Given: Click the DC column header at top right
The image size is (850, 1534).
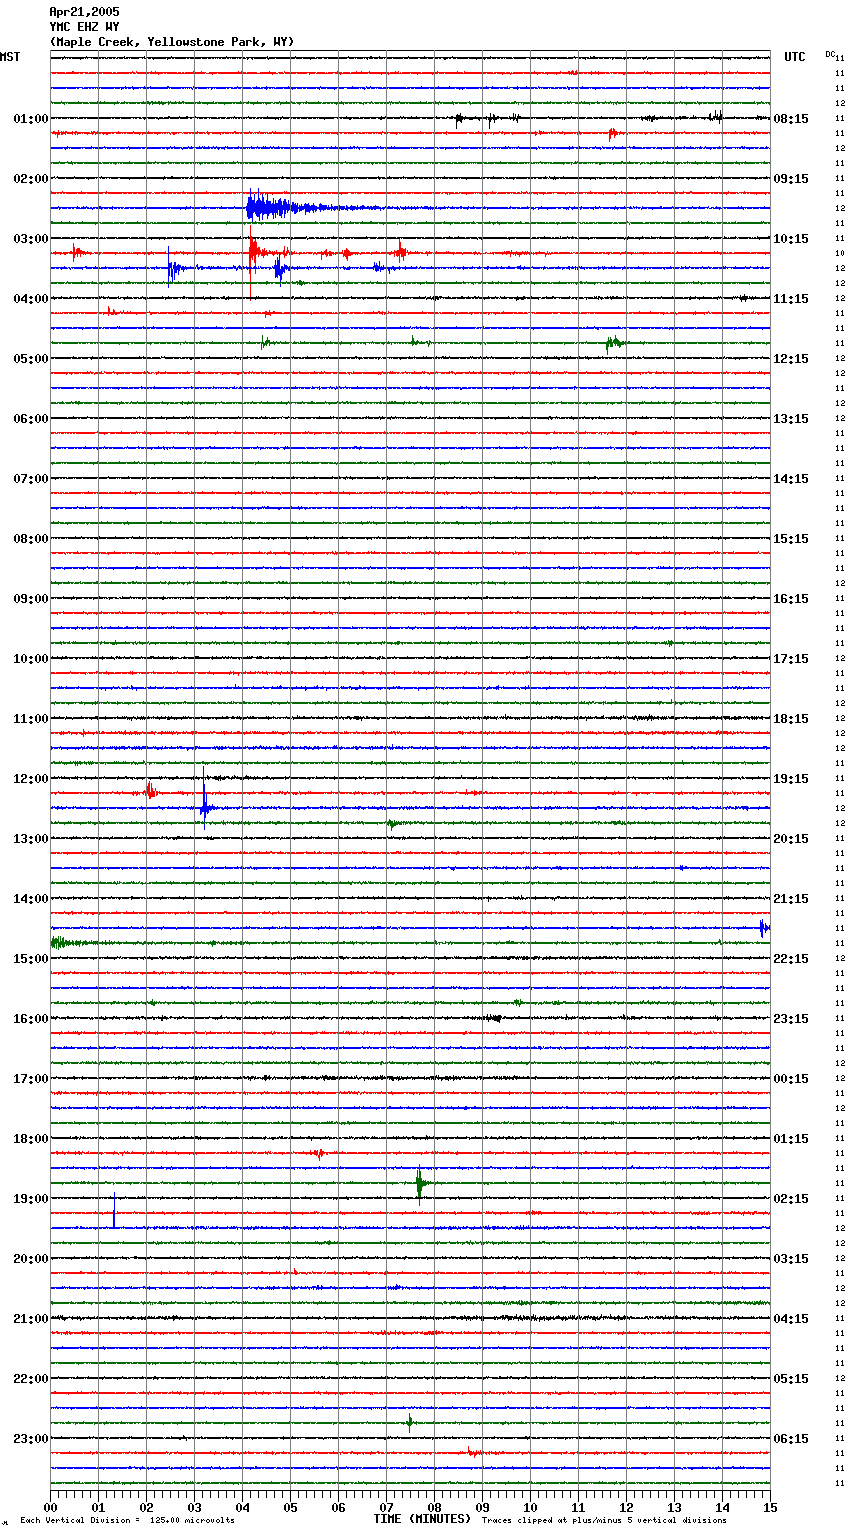Looking at the screenshot, I should pyautogui.click(x=830, y=54).
